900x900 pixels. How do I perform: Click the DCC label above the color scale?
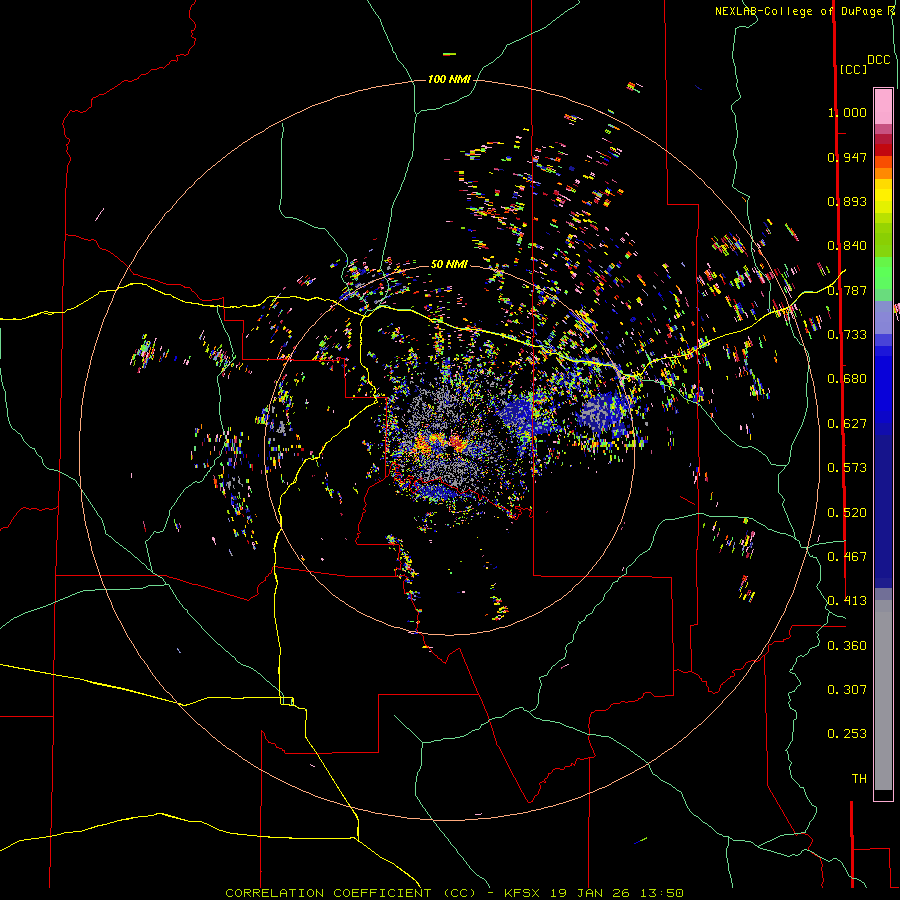pyautogui.click(x=878, y=60)
